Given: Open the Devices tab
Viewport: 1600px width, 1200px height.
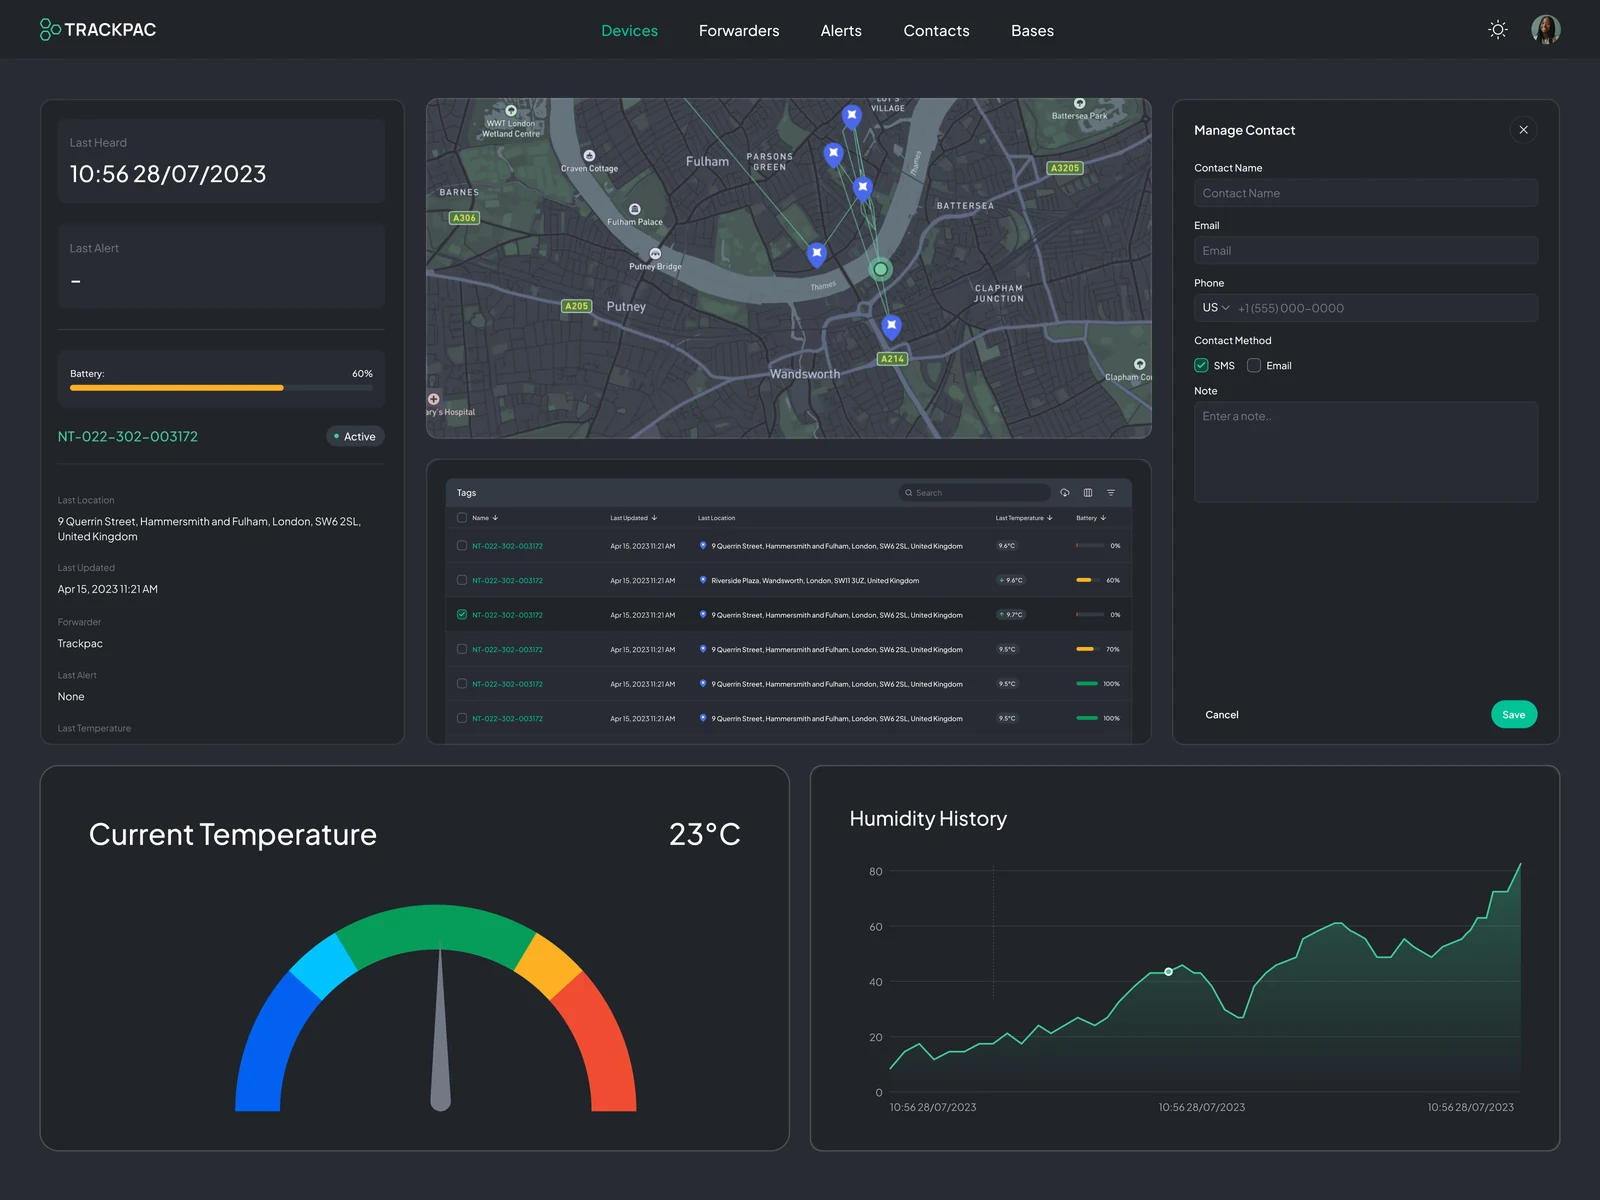Looking at the screenshot, I should point(630,31).
